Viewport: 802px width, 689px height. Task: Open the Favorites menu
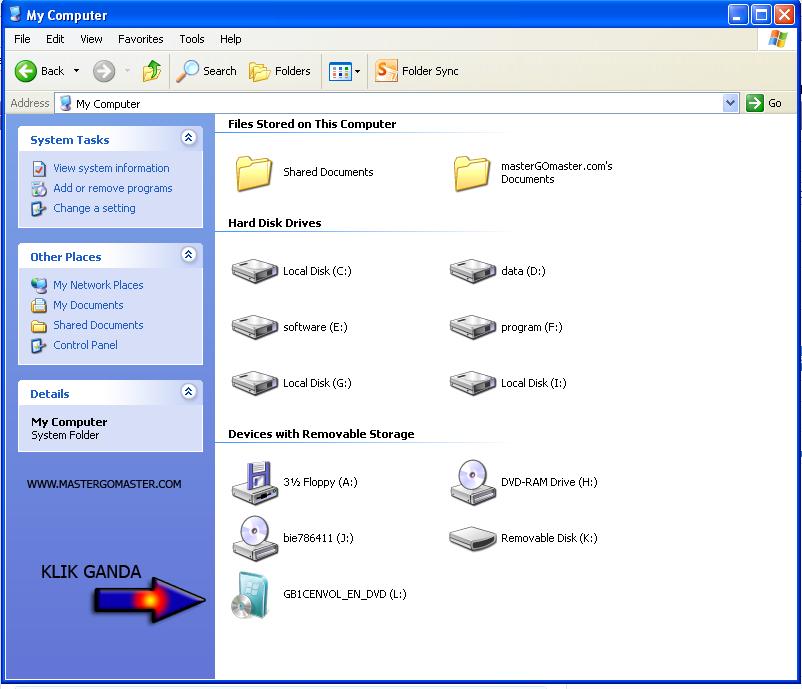tap(140, 39)
